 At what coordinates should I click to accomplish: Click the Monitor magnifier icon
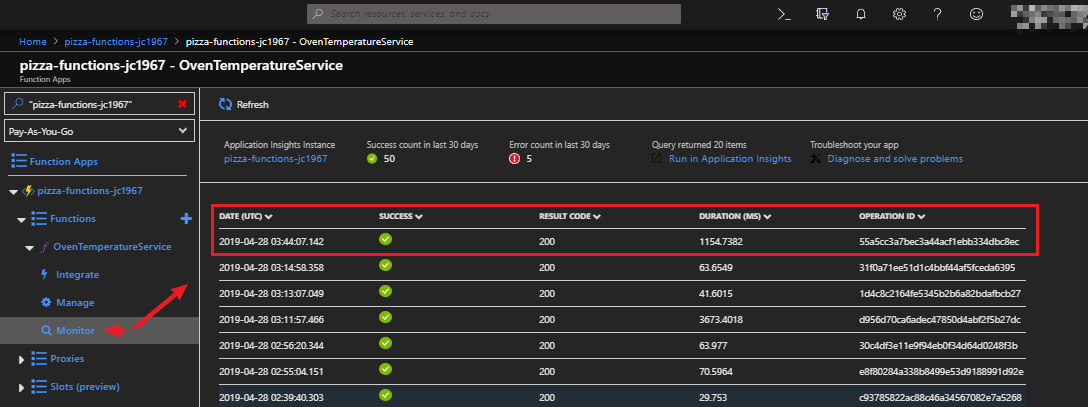(46, 331)
